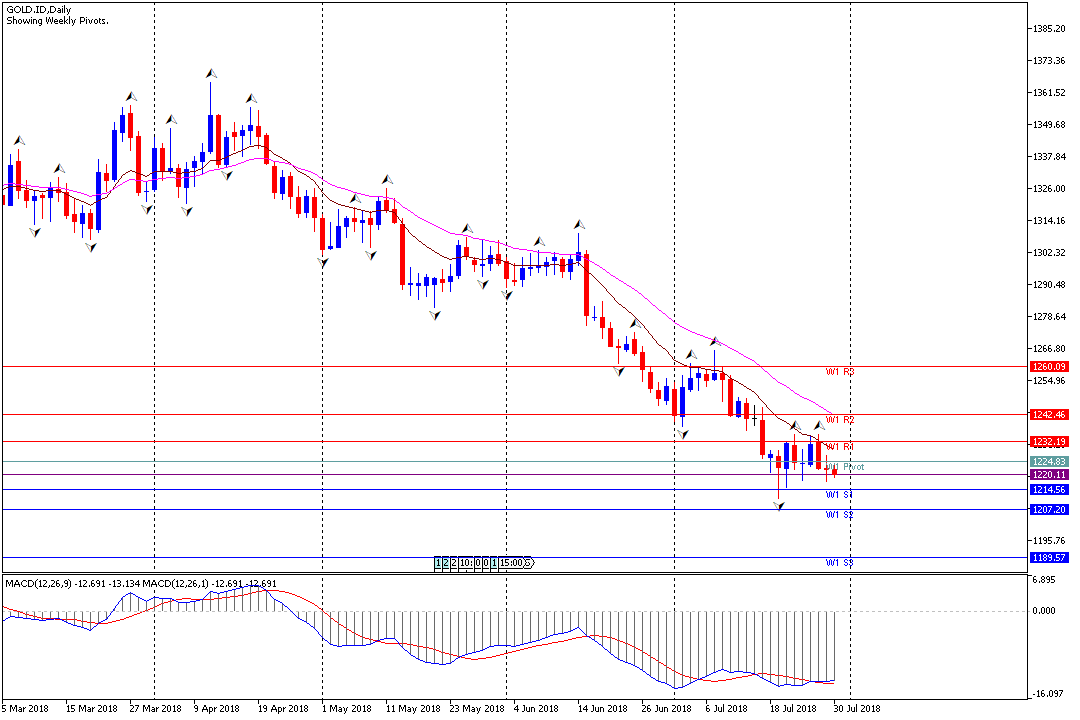Click the 4 Jun 2018 date label
The image size is (1080, 720).
point(536,709)
